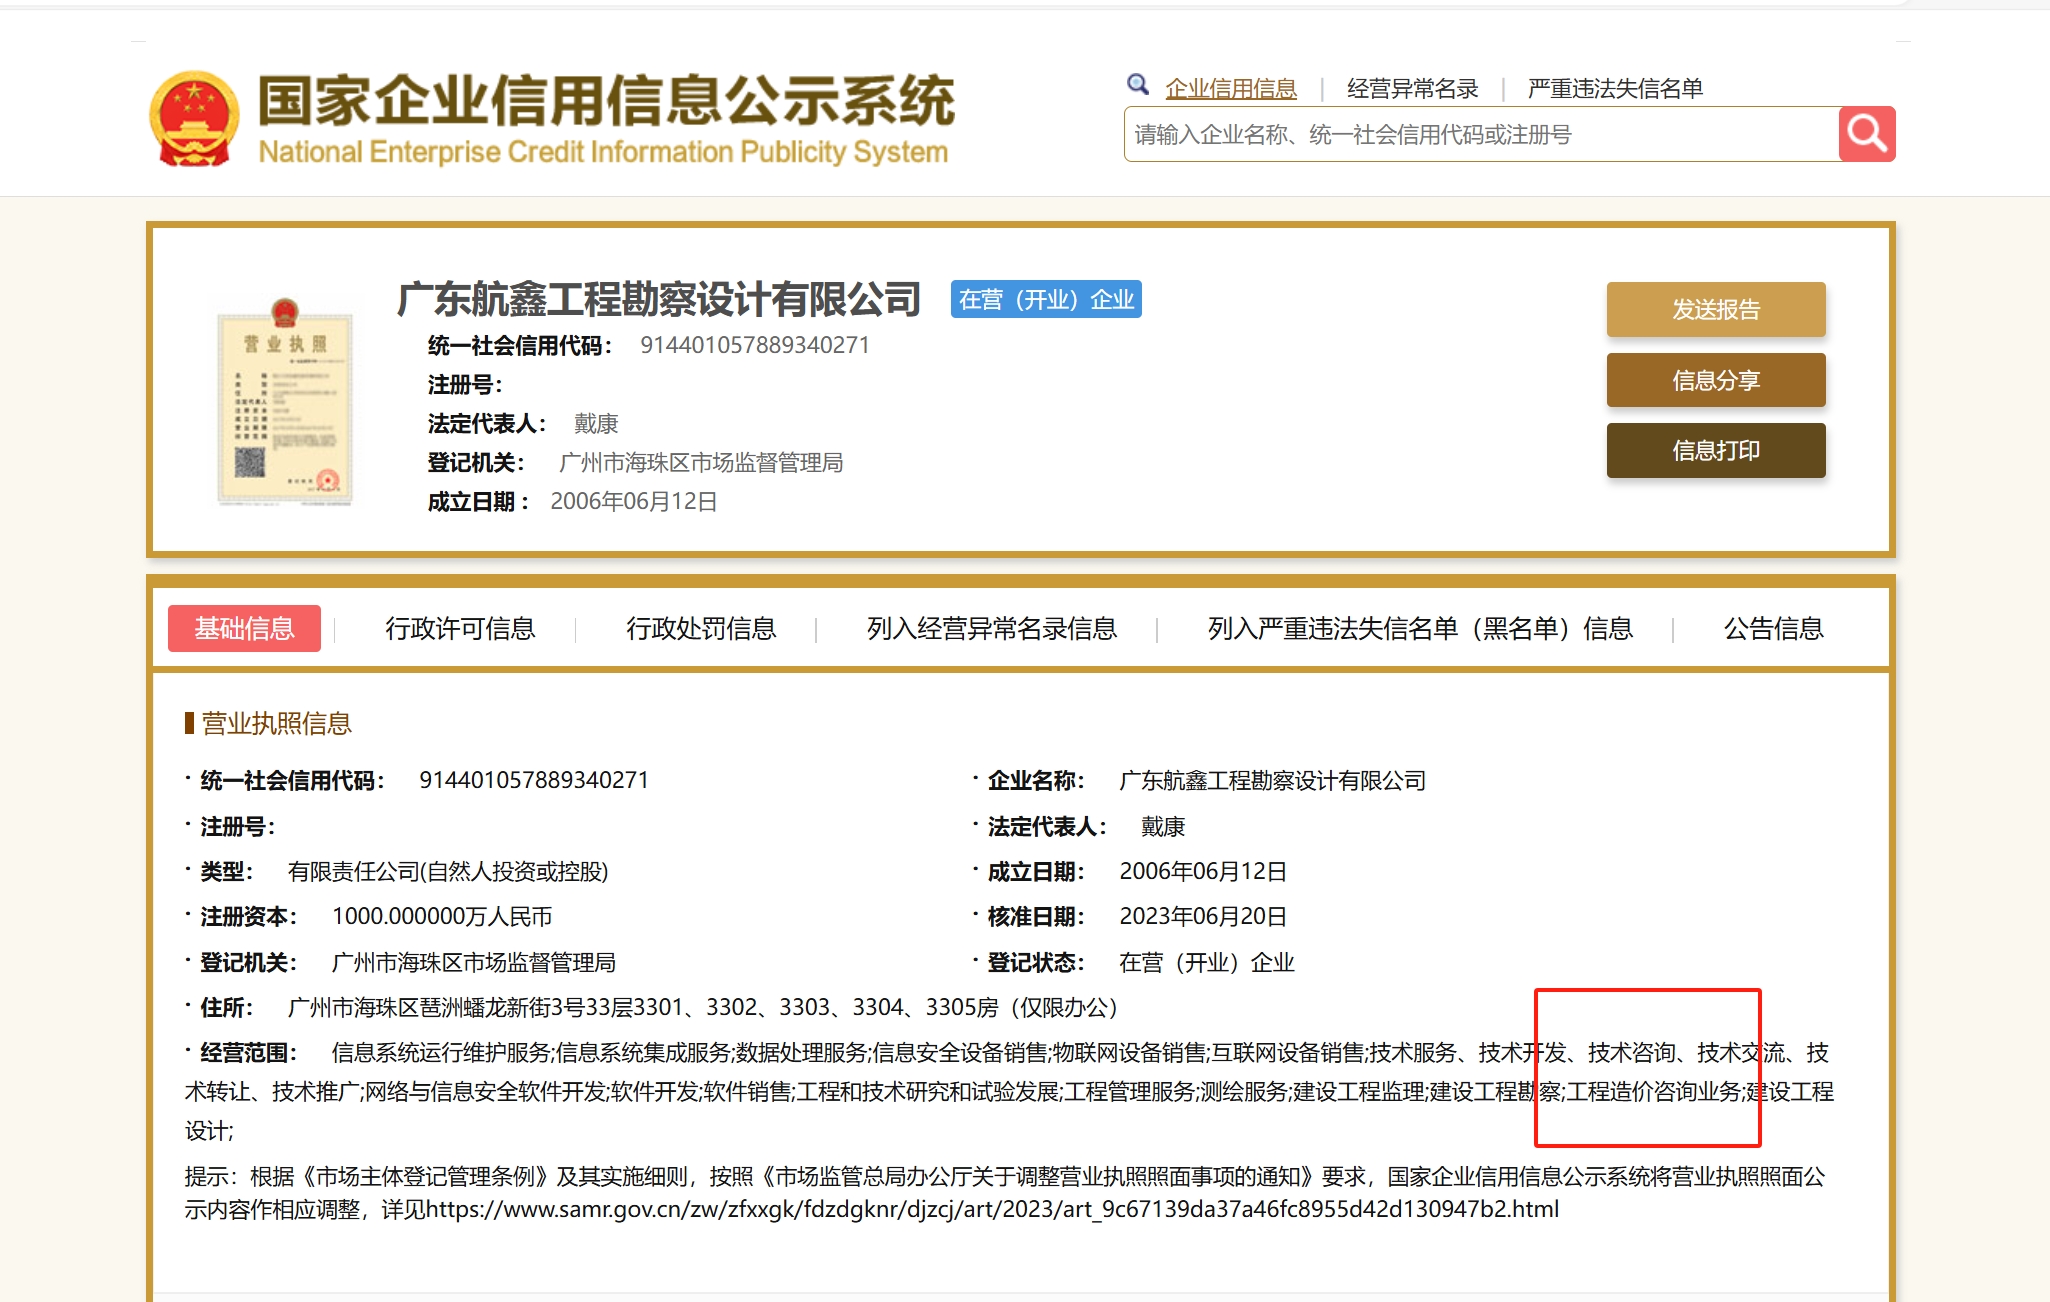The image size is (2050, 1302).
Task: Select the 基础信息 tab
Action: pyautogui.click(x=244, y=629)
